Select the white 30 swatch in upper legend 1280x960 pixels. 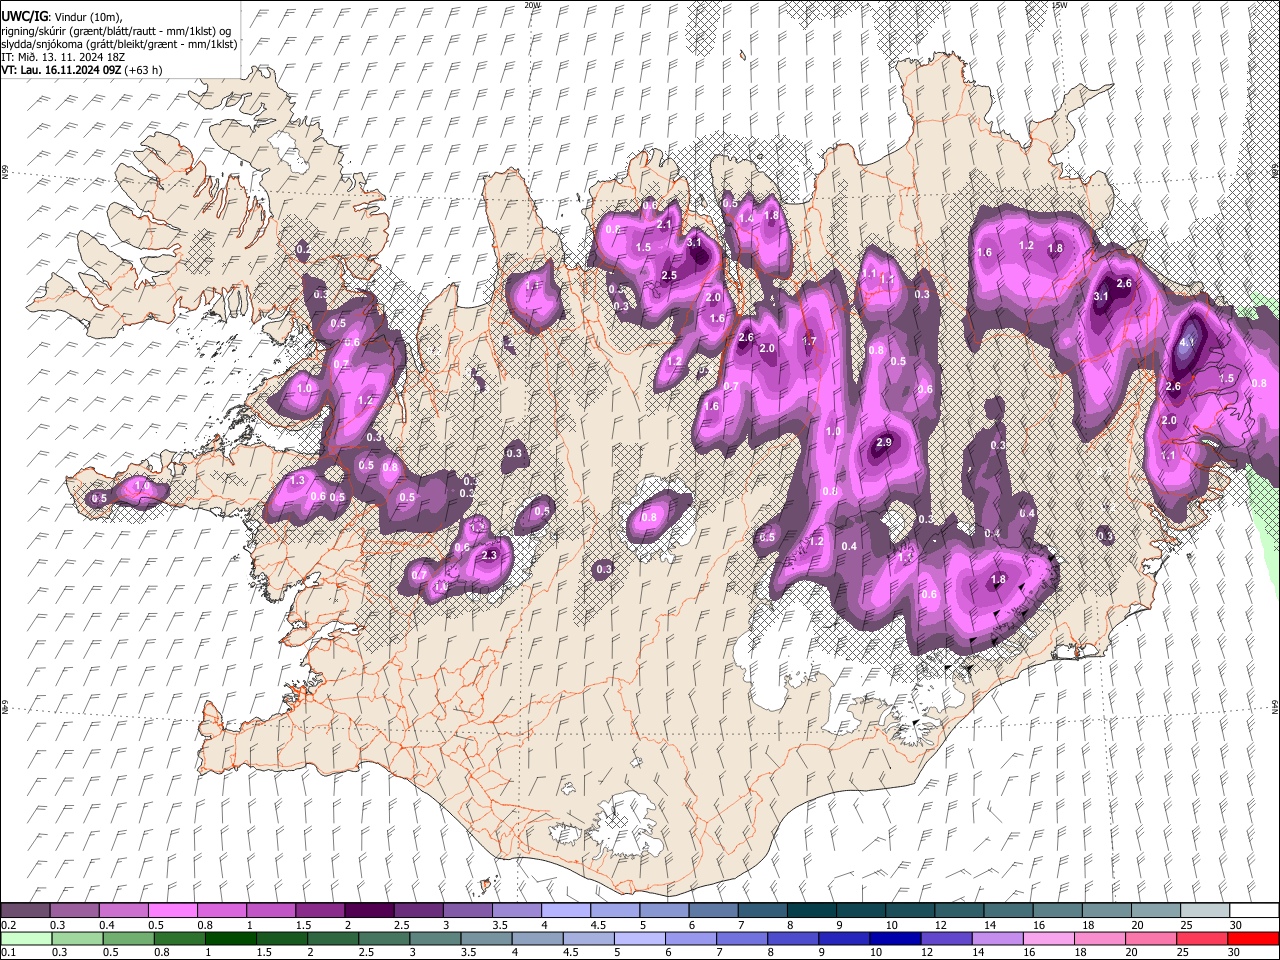click(x=1254, y=911)
